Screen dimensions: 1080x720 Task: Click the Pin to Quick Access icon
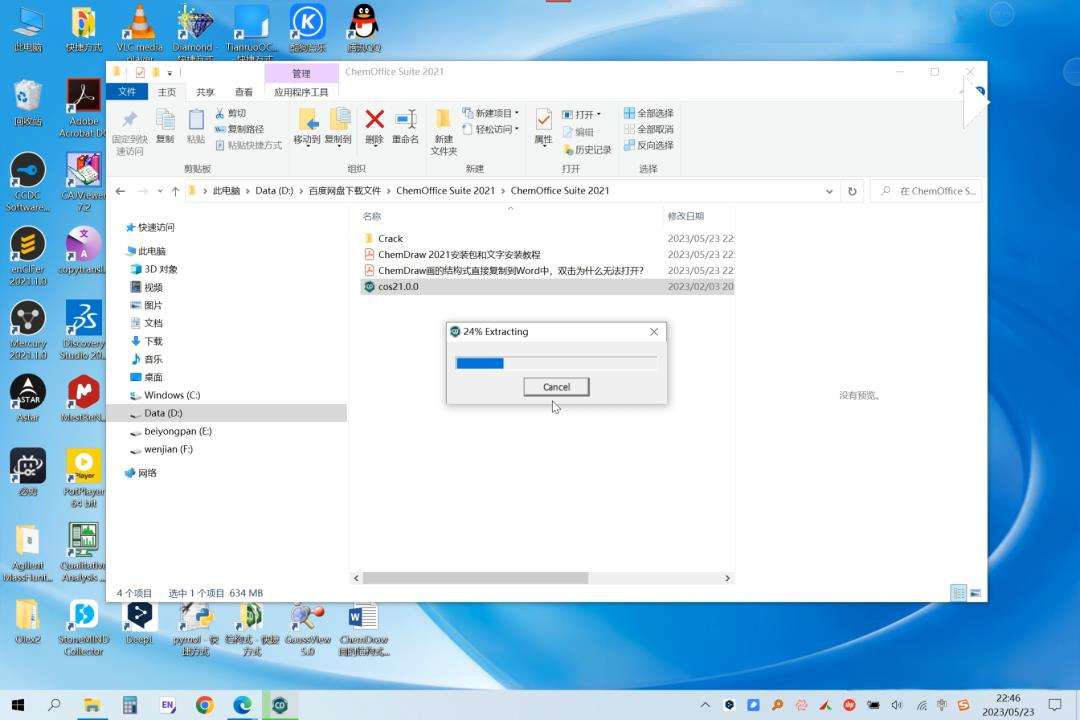129,120
